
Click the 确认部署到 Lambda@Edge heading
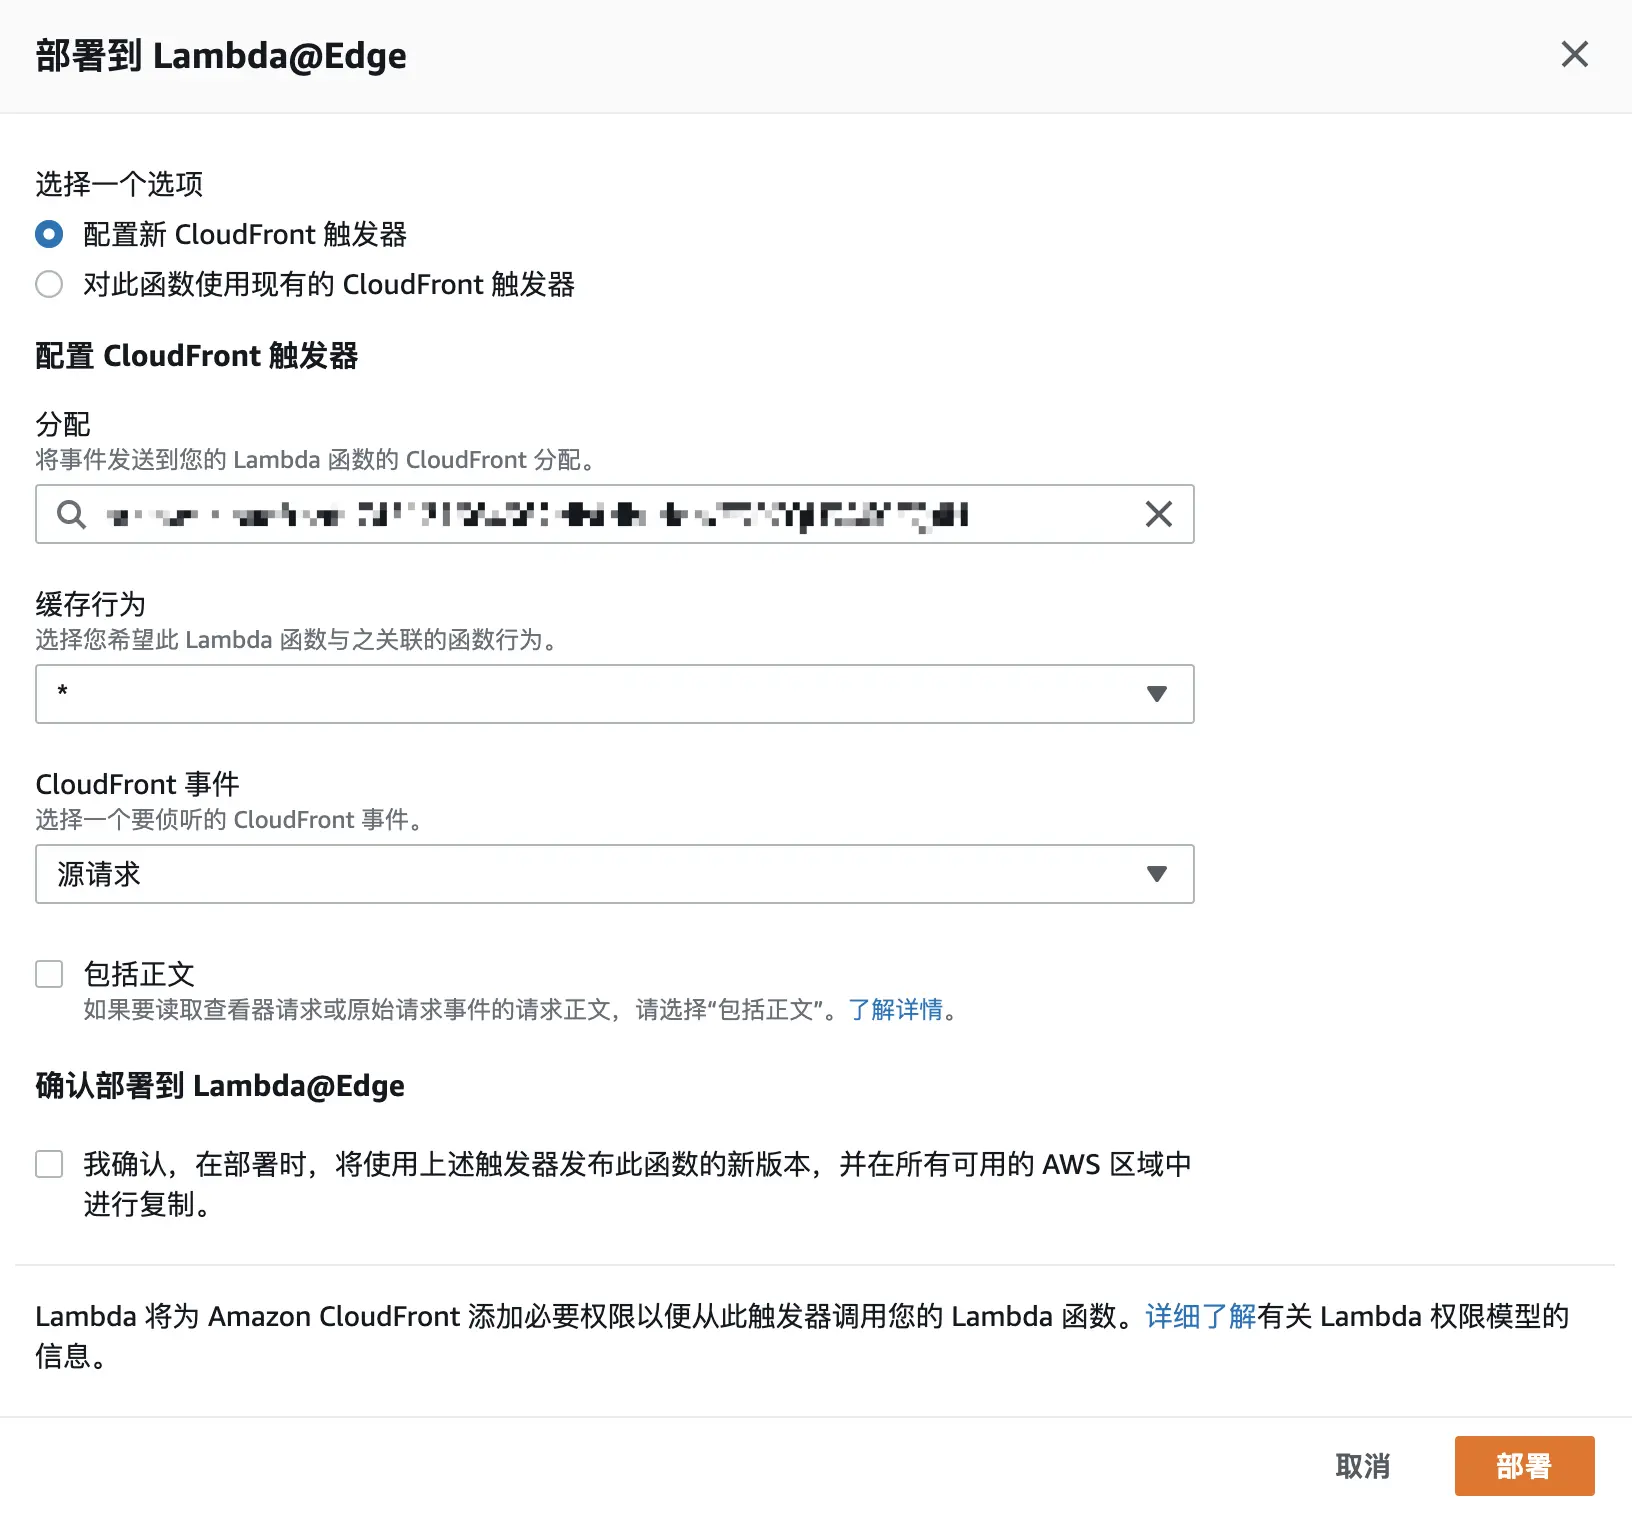[220, 1085]
